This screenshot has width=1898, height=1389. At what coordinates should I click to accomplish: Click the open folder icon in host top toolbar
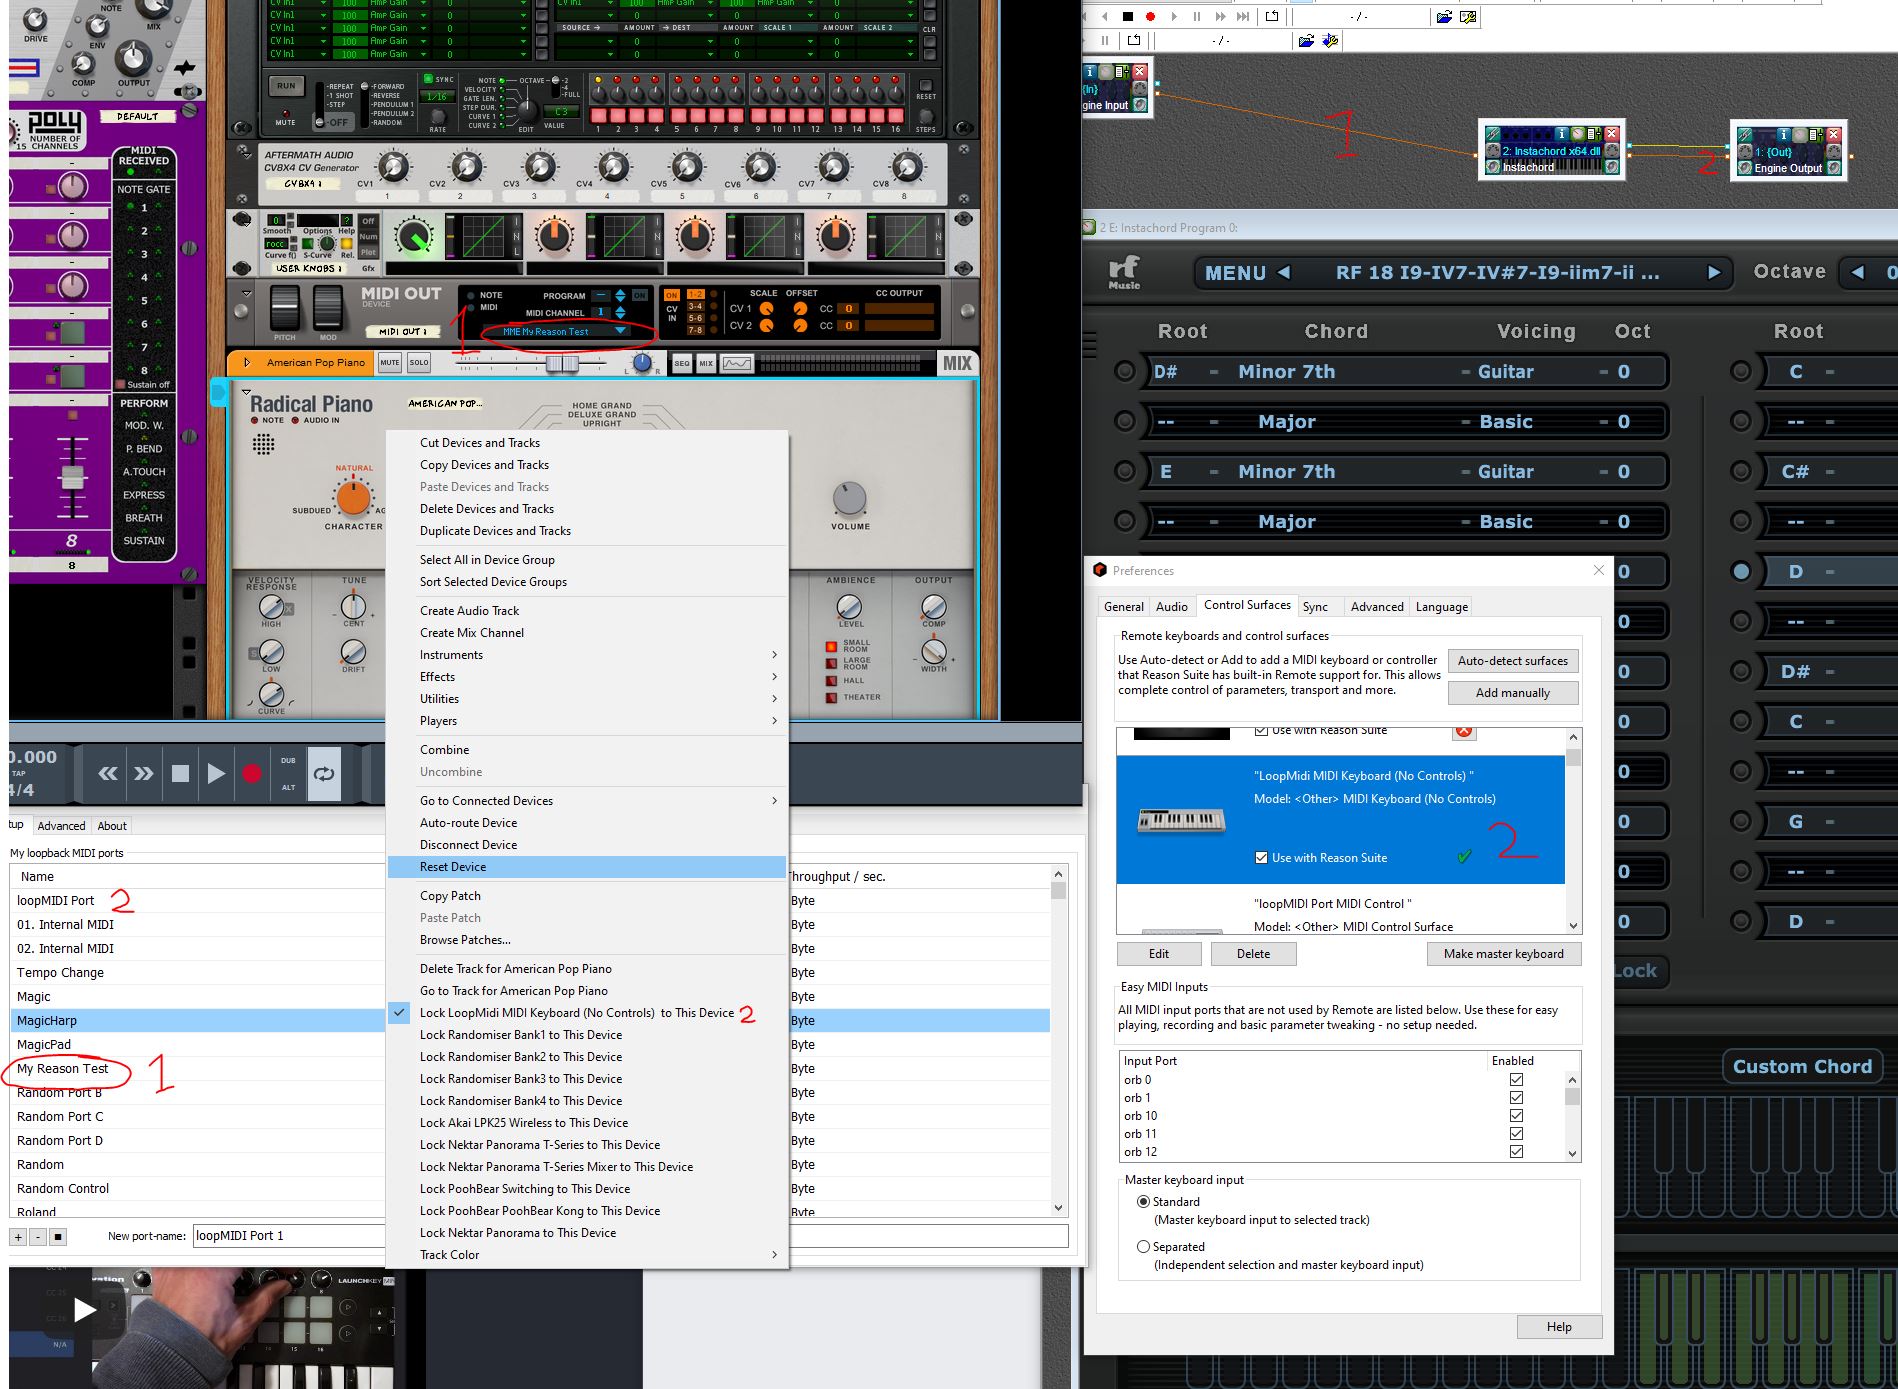pyautogui.click(x=1444, y=16)
